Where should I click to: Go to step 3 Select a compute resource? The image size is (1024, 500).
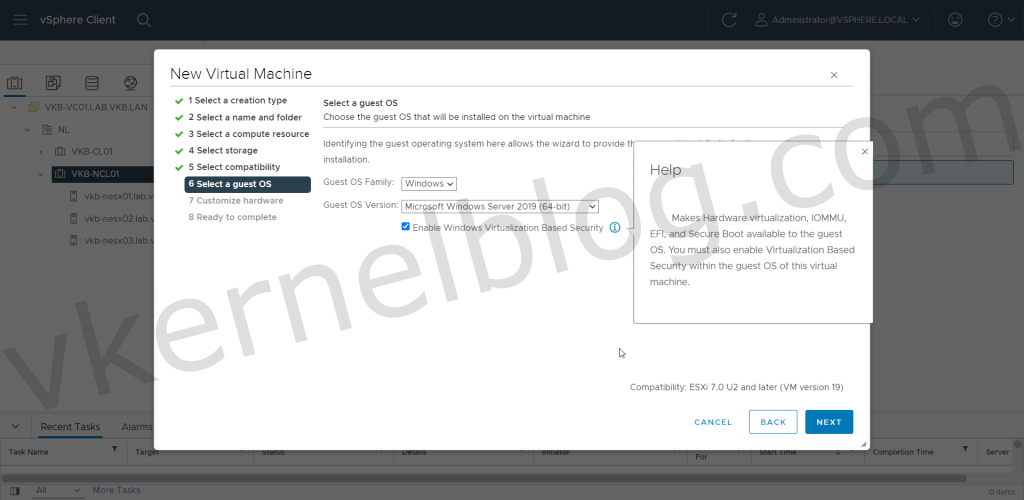click(x=249, y=134)
